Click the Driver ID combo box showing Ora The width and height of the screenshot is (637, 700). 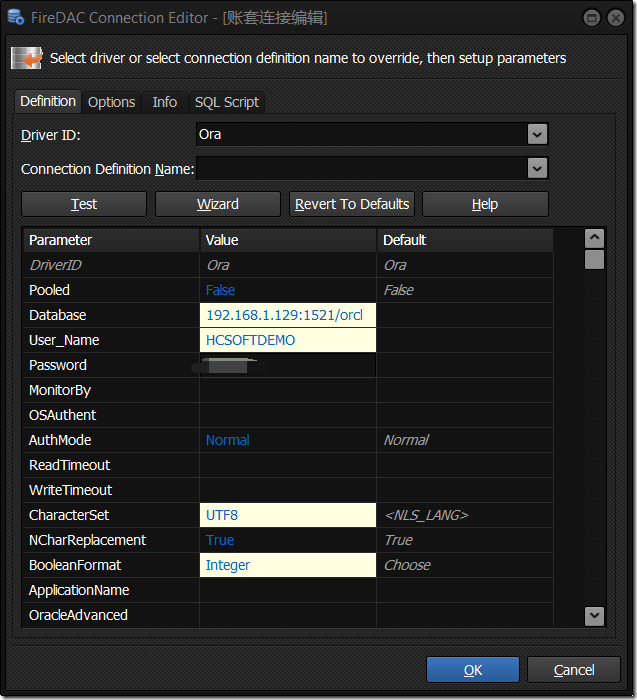click(x=372, y=134)
